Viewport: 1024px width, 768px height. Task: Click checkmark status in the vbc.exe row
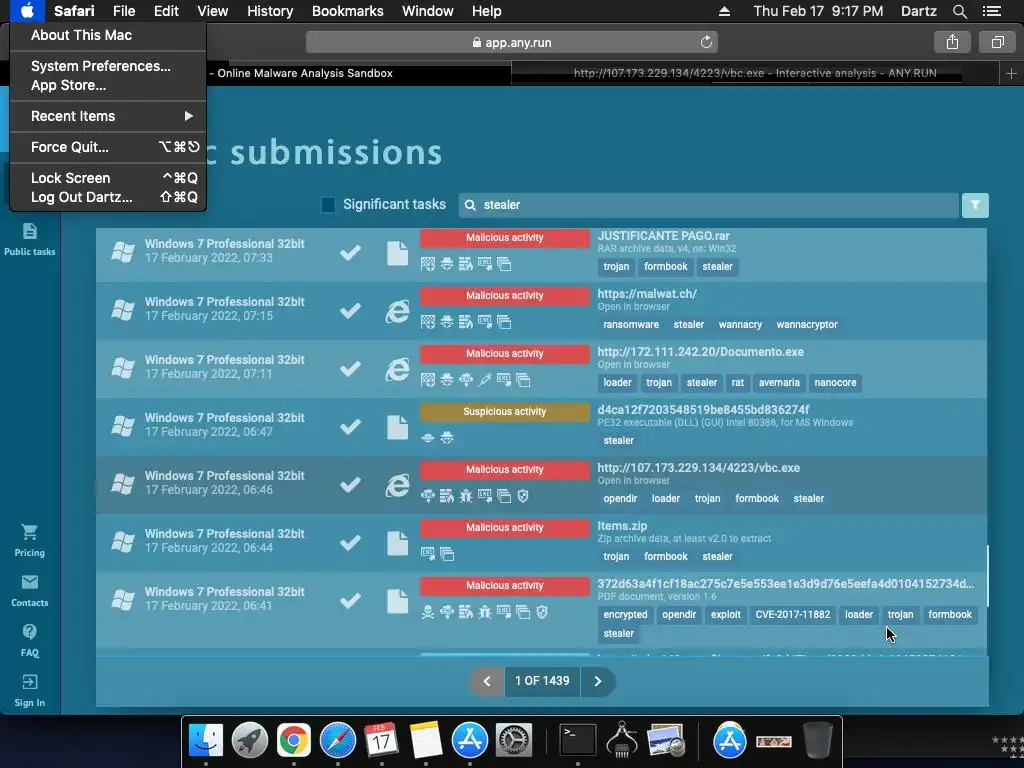coord(351,484)
